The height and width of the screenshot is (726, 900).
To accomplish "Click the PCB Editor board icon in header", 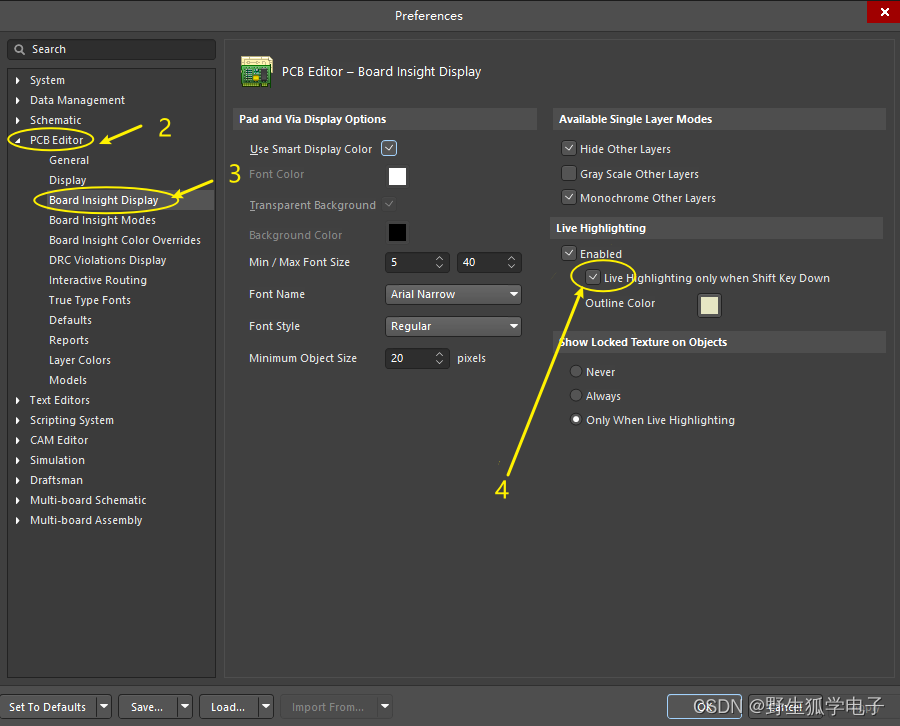I will pyautogui.click(x=256, y=71).
